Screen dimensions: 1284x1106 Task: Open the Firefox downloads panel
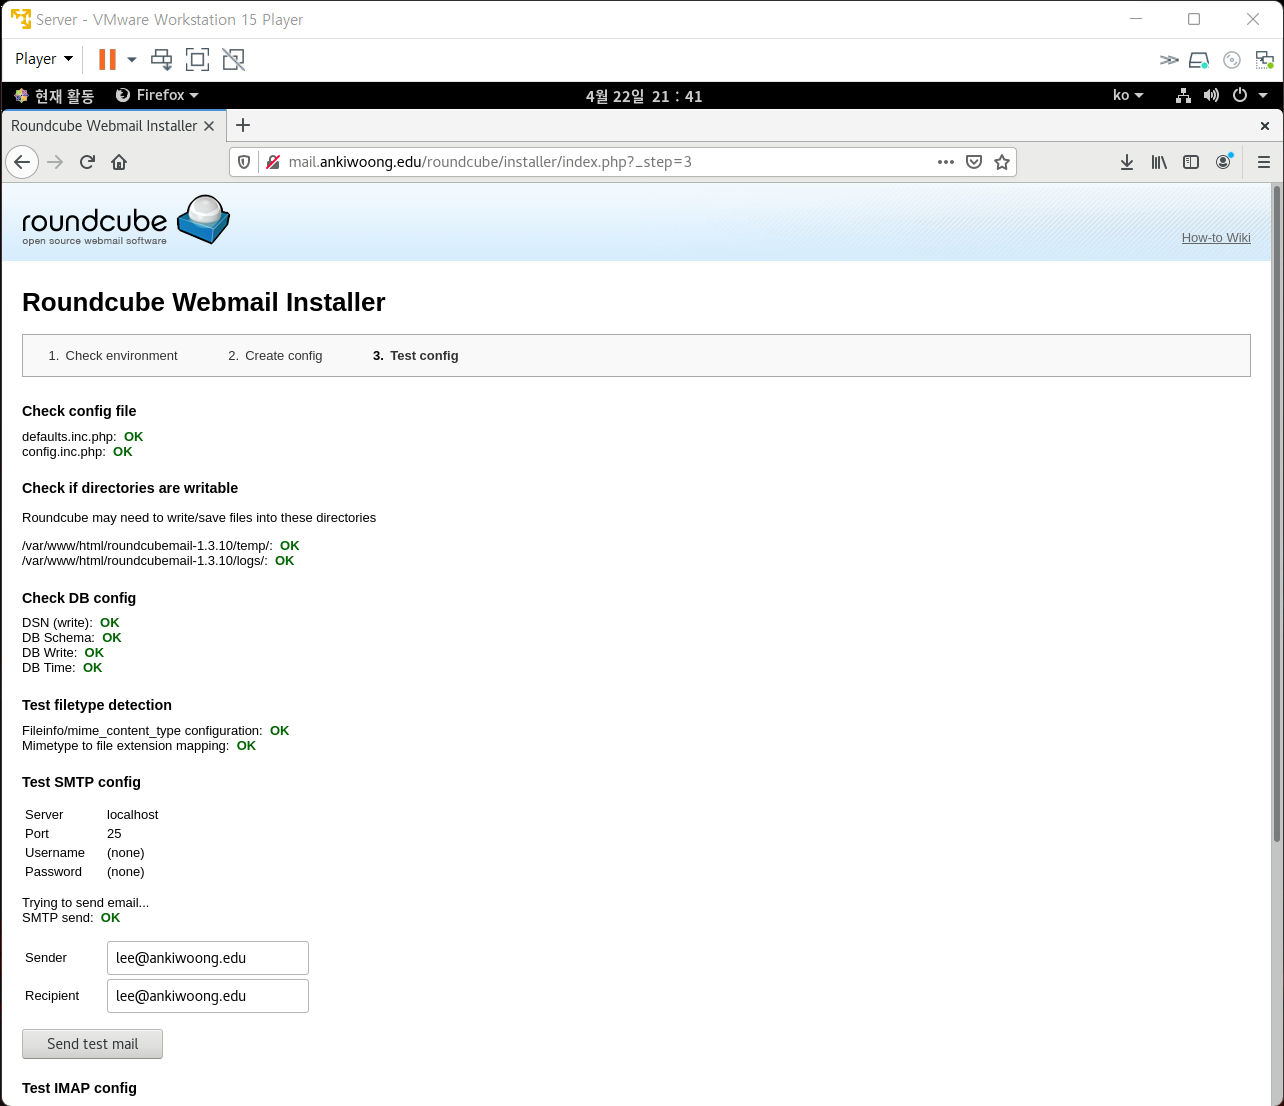[1127, 162]
